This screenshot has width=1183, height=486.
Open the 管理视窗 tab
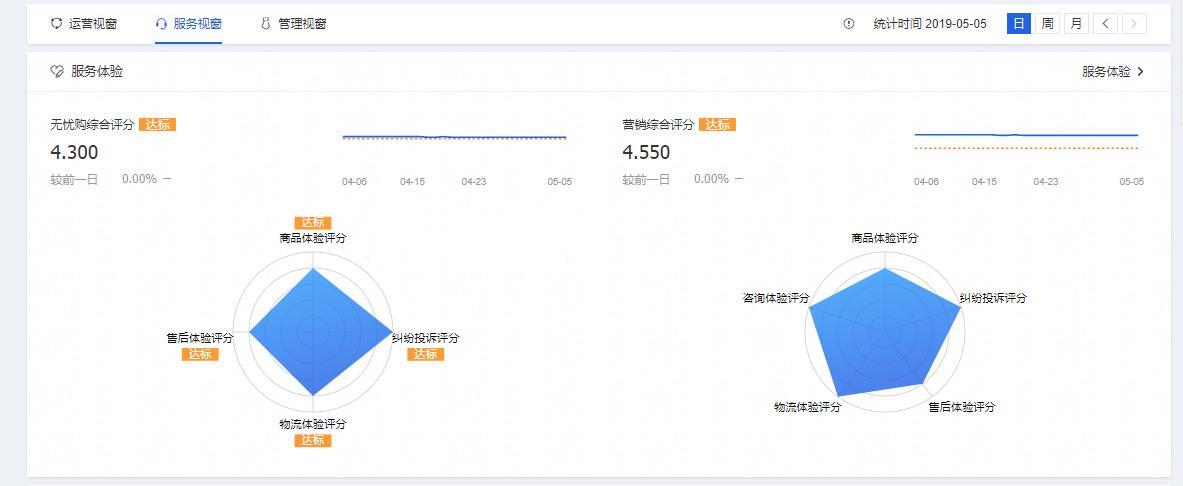[293, 23]
